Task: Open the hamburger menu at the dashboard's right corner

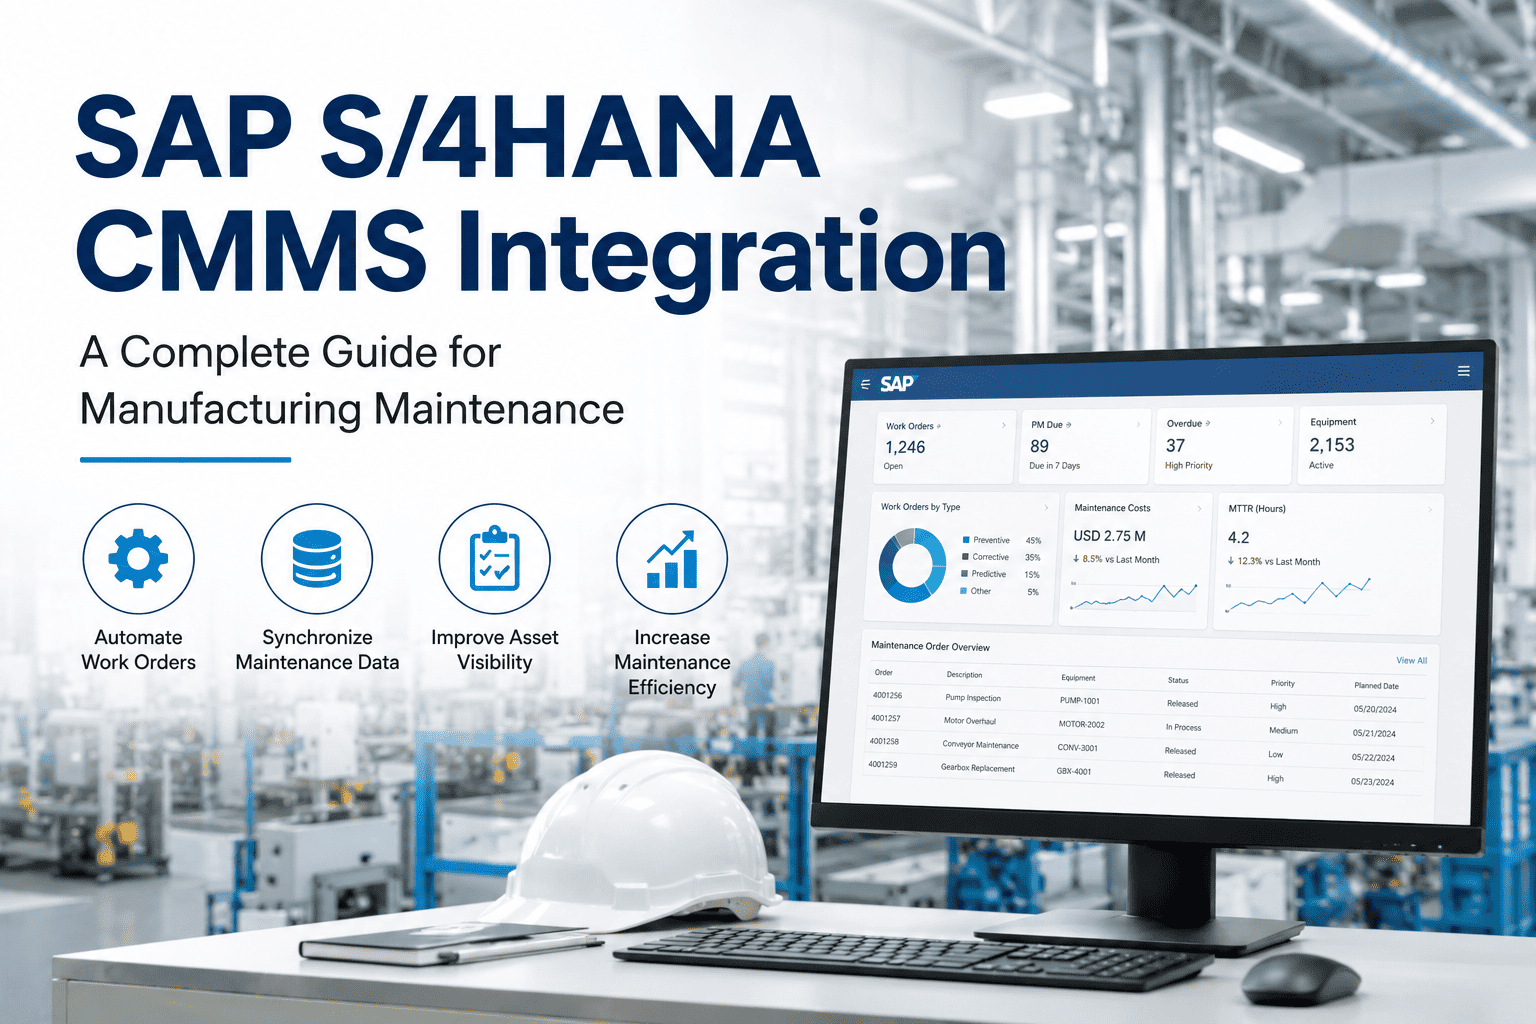Action: (x=1463, y=371)
